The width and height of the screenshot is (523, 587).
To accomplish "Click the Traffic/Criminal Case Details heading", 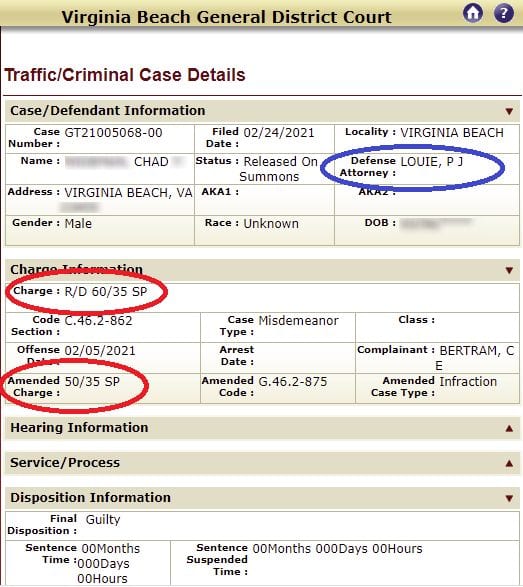I will pos(125,75).
